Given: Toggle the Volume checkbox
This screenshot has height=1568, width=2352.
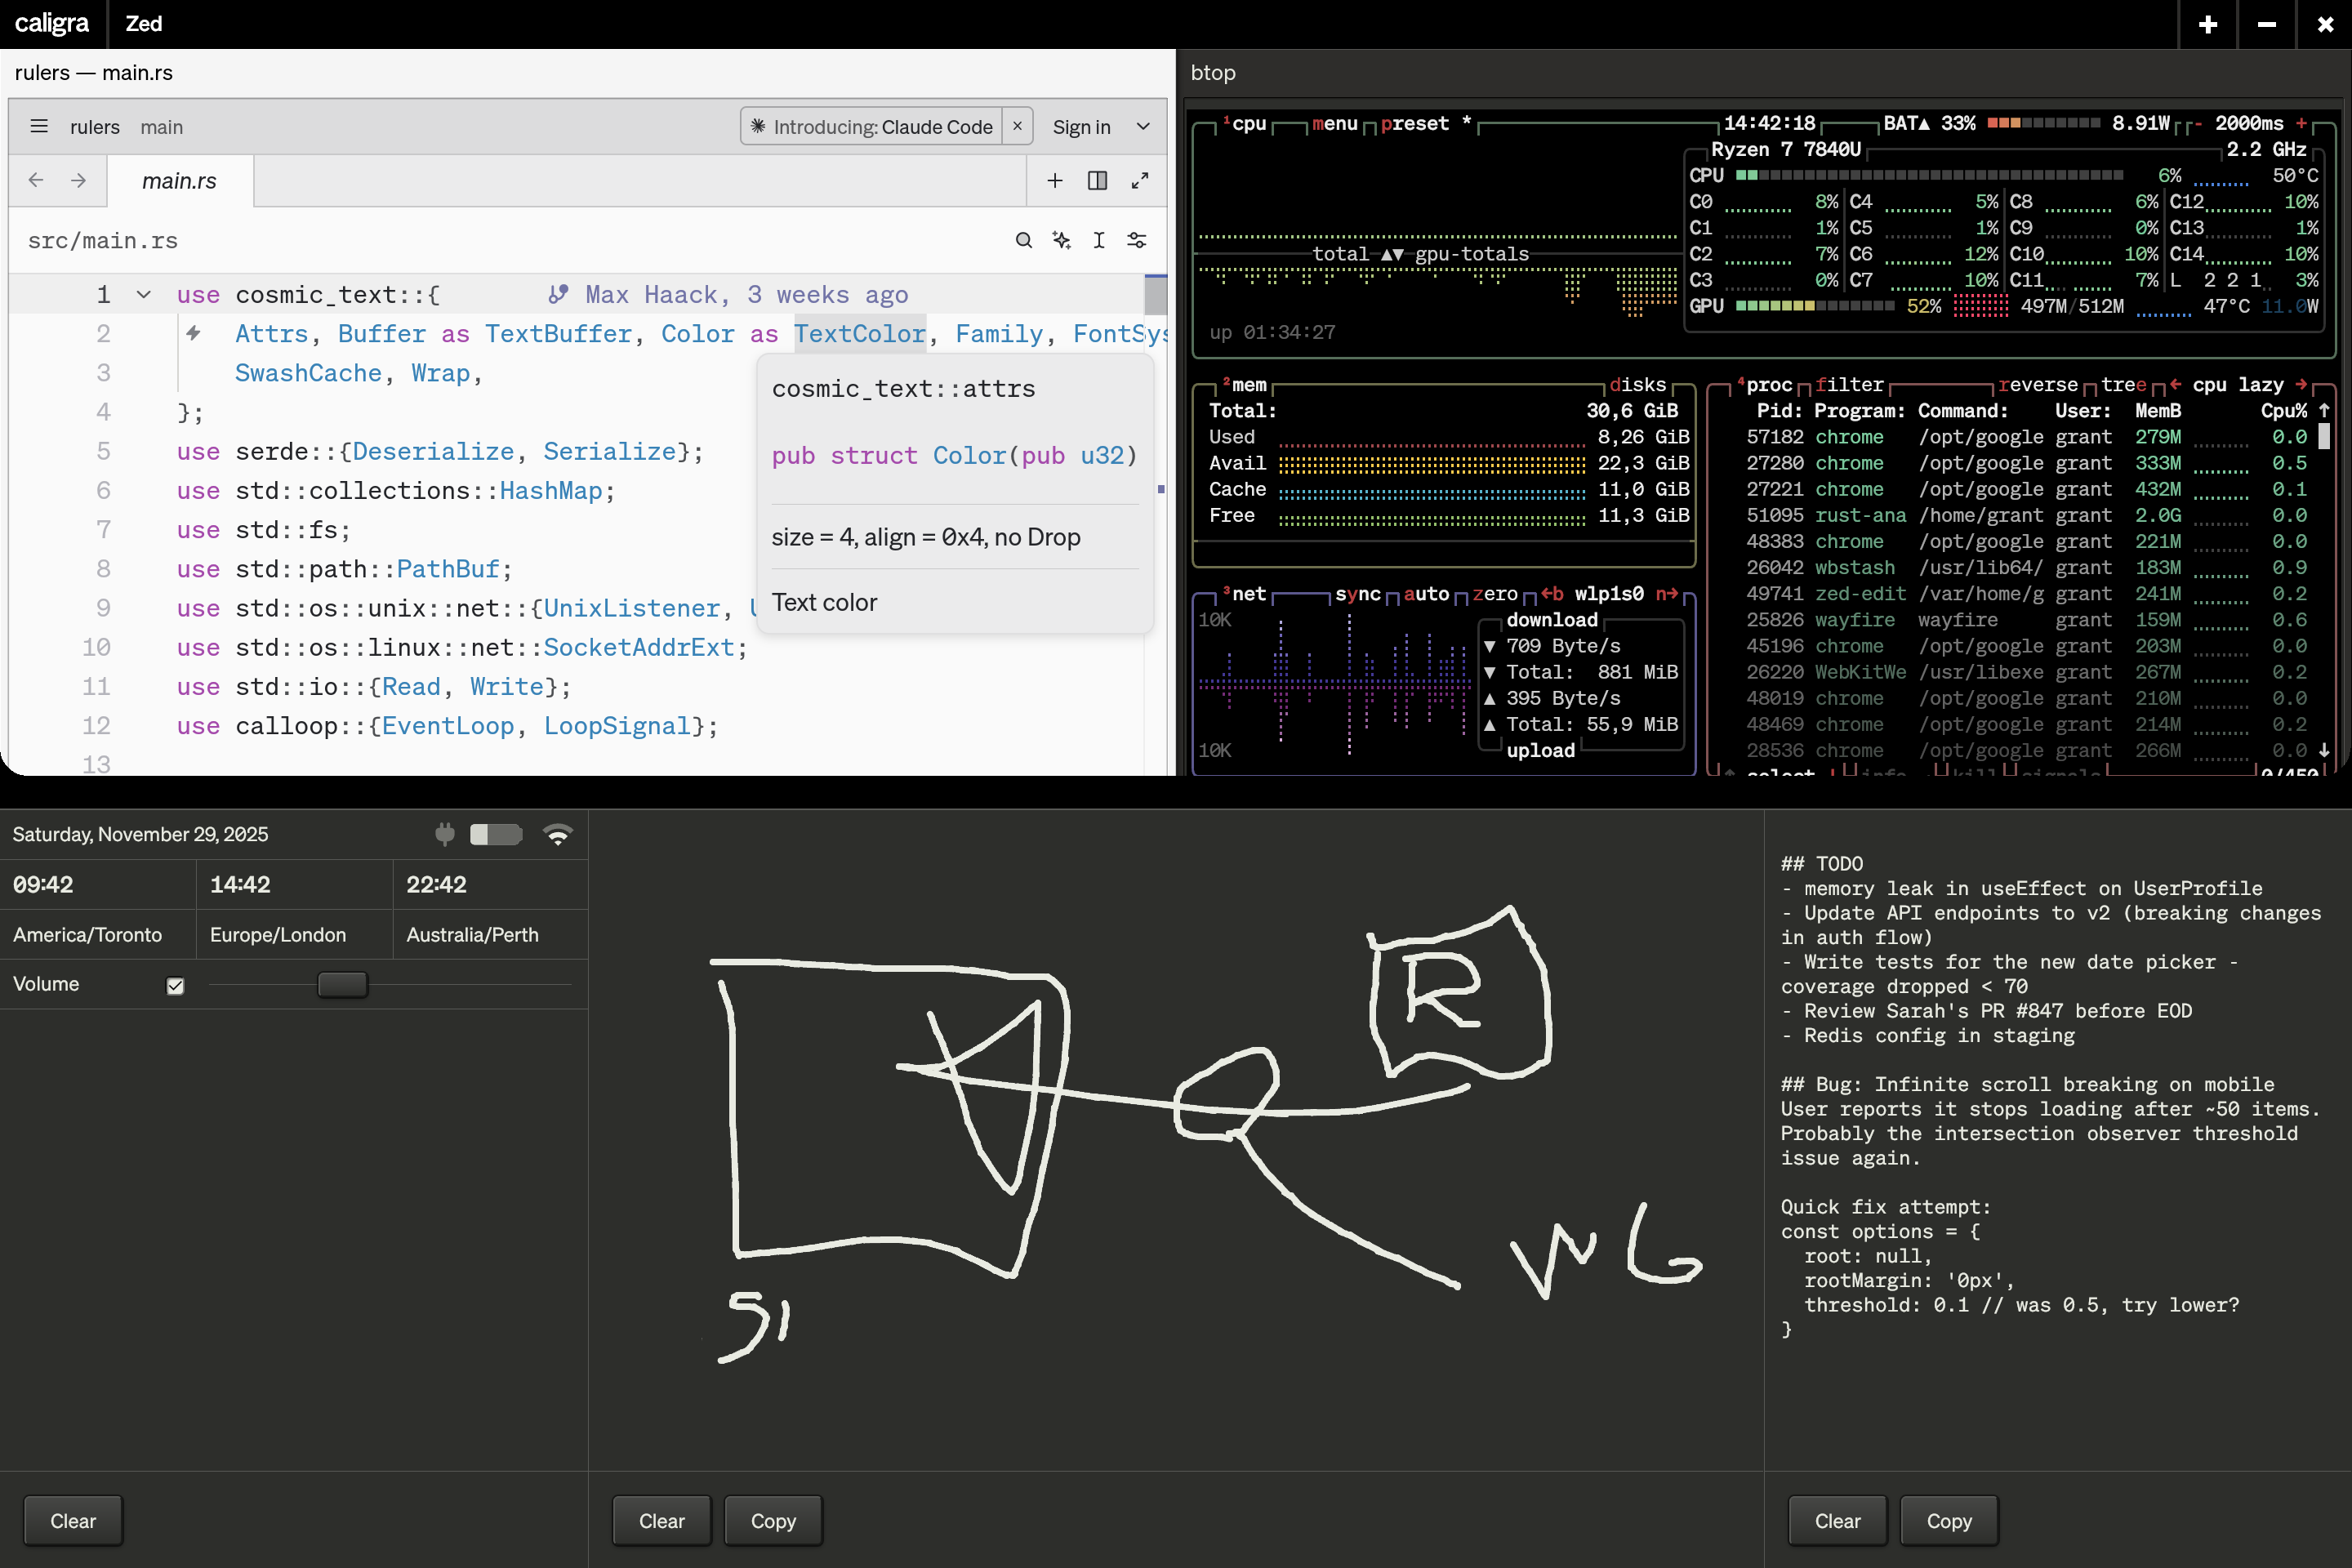Looking at the screenshot, I should click(x=175, y=985).
